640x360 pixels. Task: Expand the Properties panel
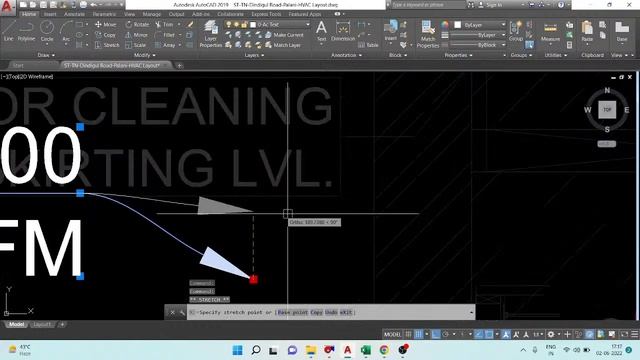459,55
